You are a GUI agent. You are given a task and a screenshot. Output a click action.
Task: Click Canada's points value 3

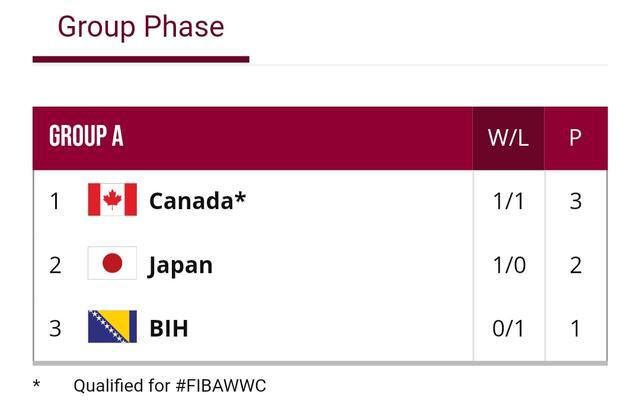pos(576,201)
